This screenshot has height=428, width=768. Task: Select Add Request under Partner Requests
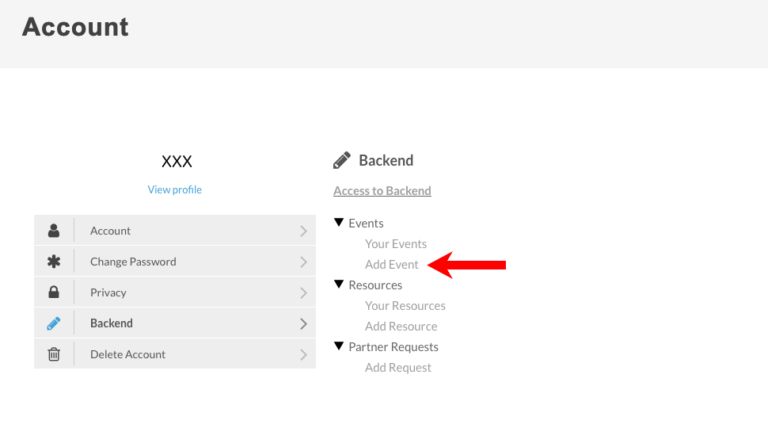coord(398,368)
